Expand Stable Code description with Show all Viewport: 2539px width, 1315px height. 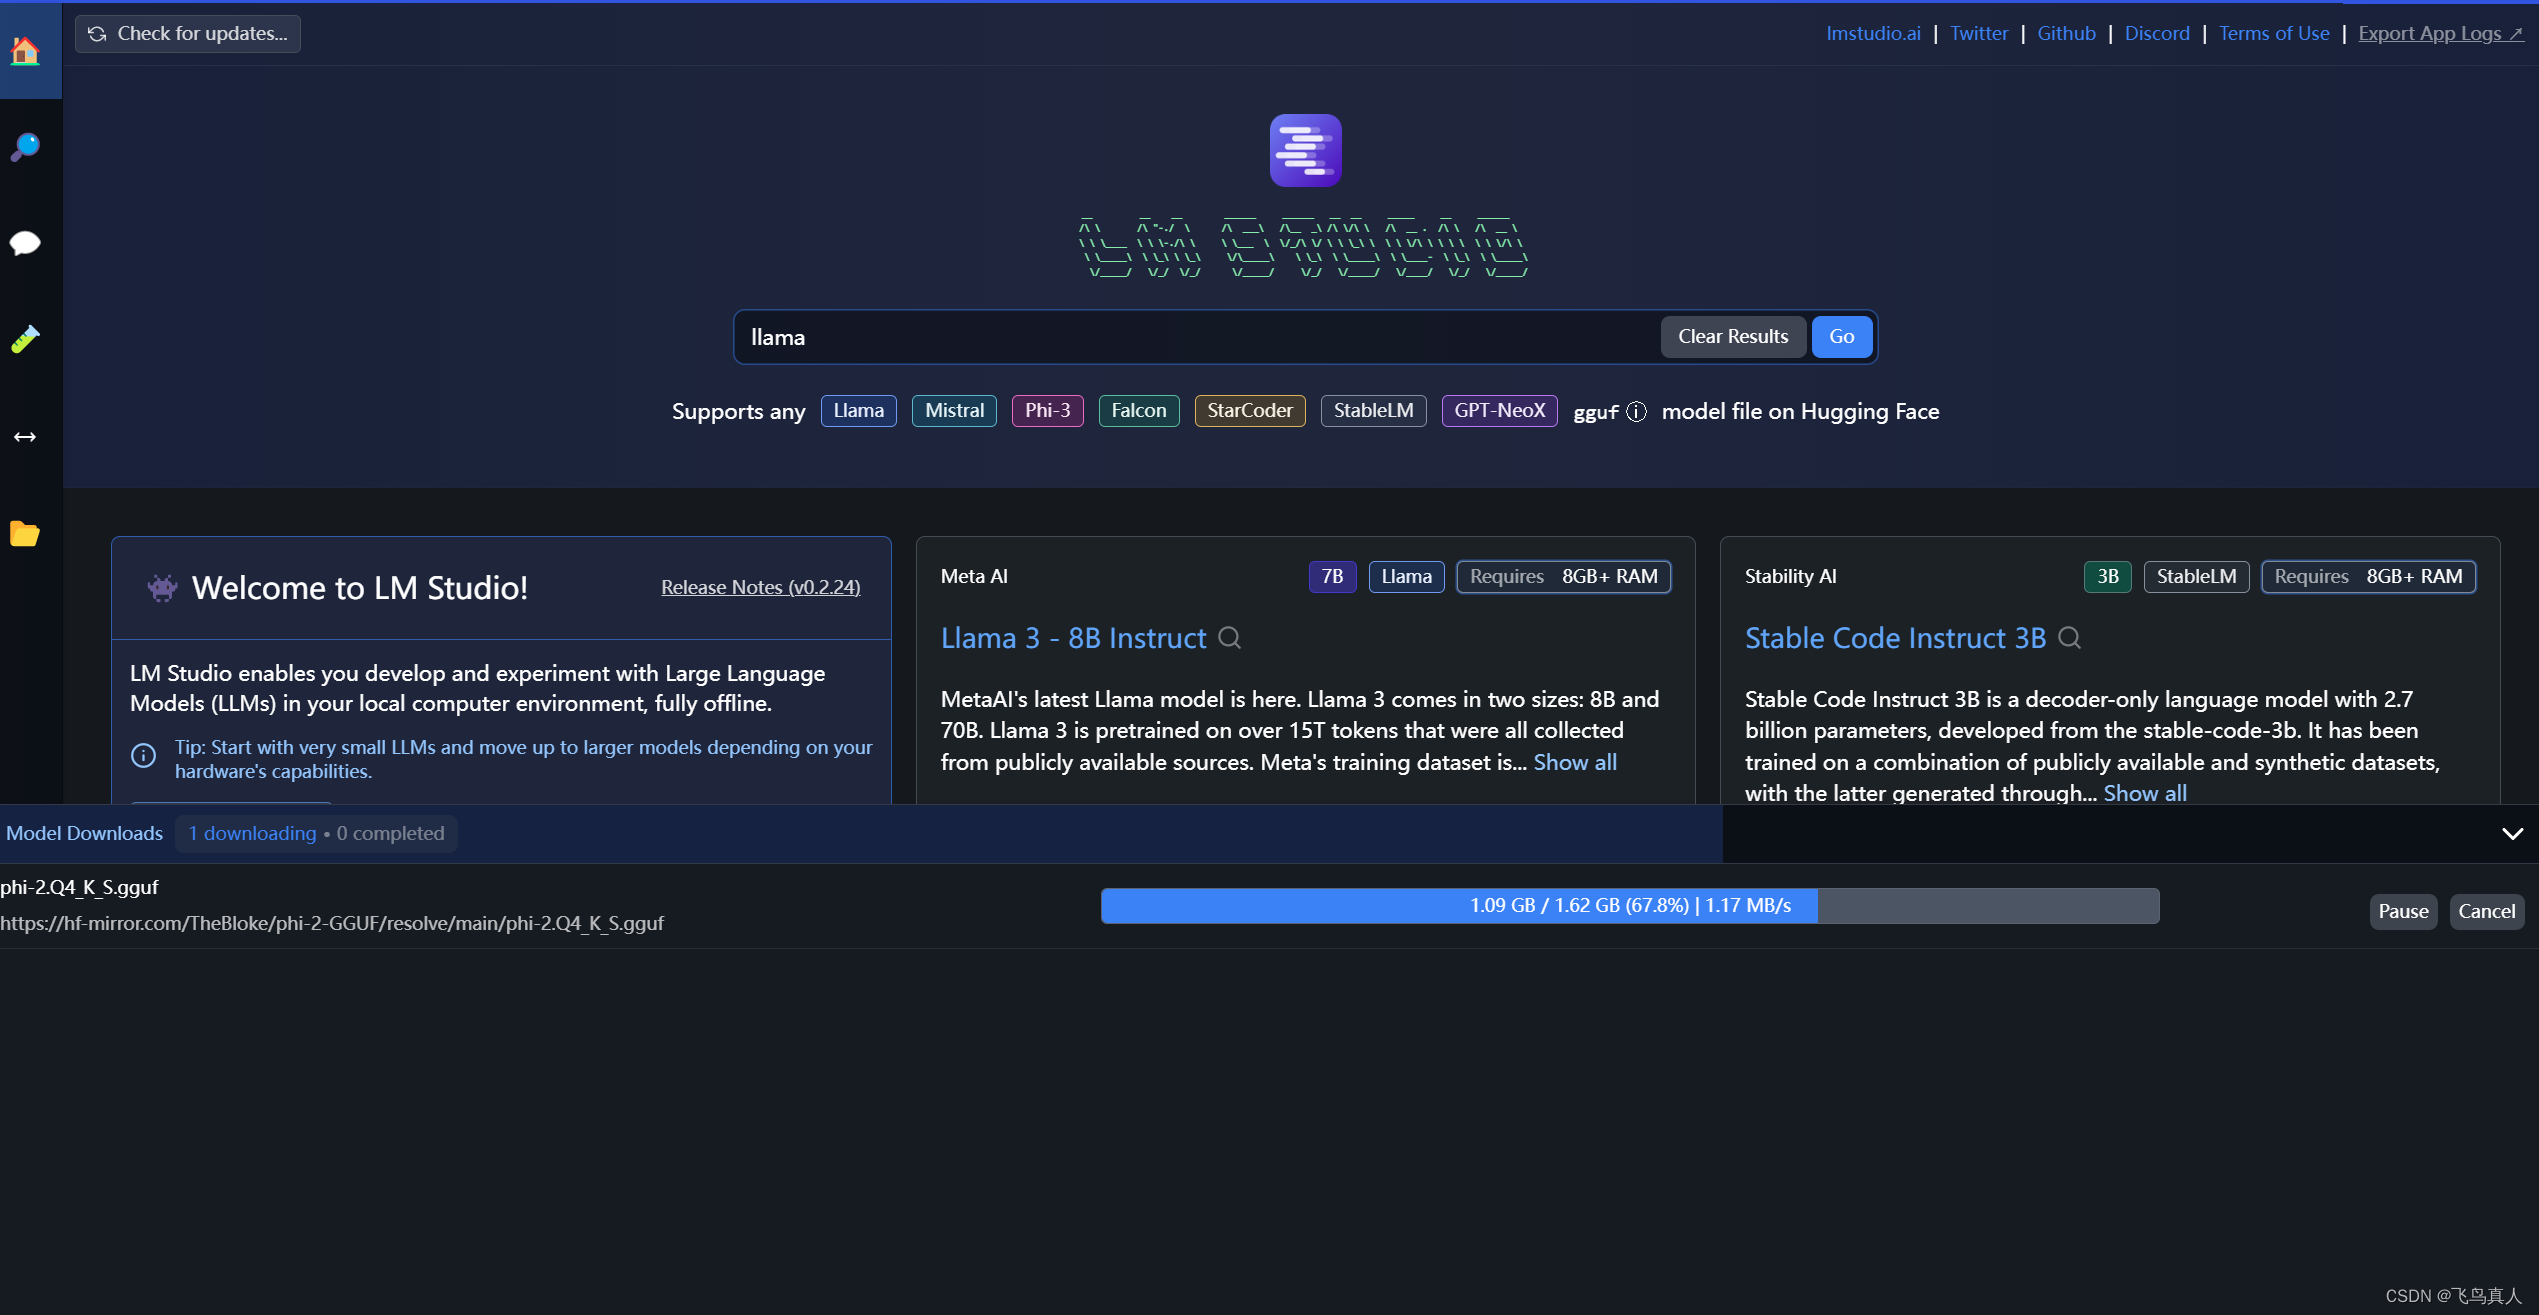(x=2145, y=793)
